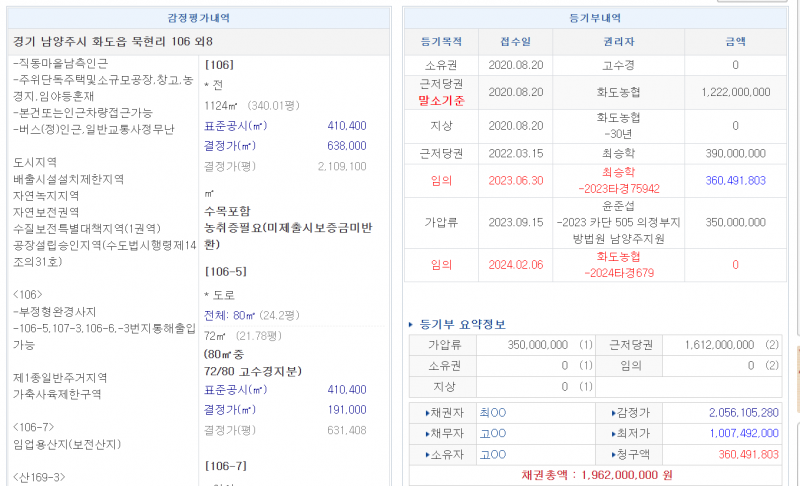Click the 등기목적 column header

point(441,41)
